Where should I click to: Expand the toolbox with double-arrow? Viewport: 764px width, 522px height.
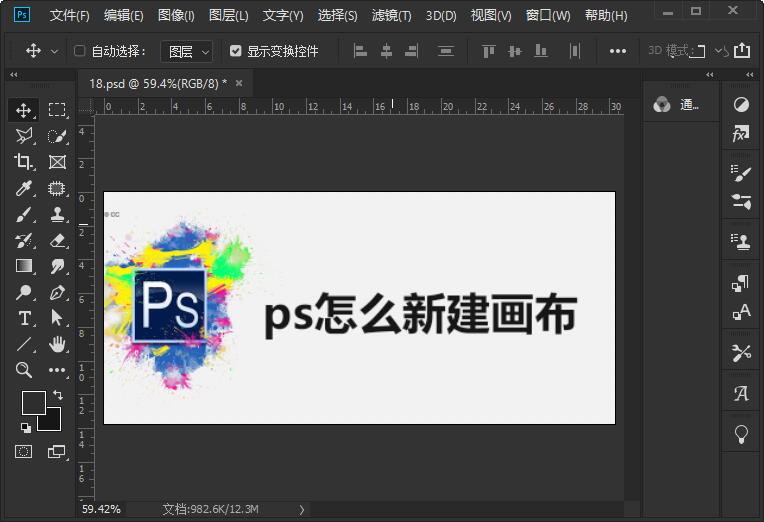tap(14, 75)
